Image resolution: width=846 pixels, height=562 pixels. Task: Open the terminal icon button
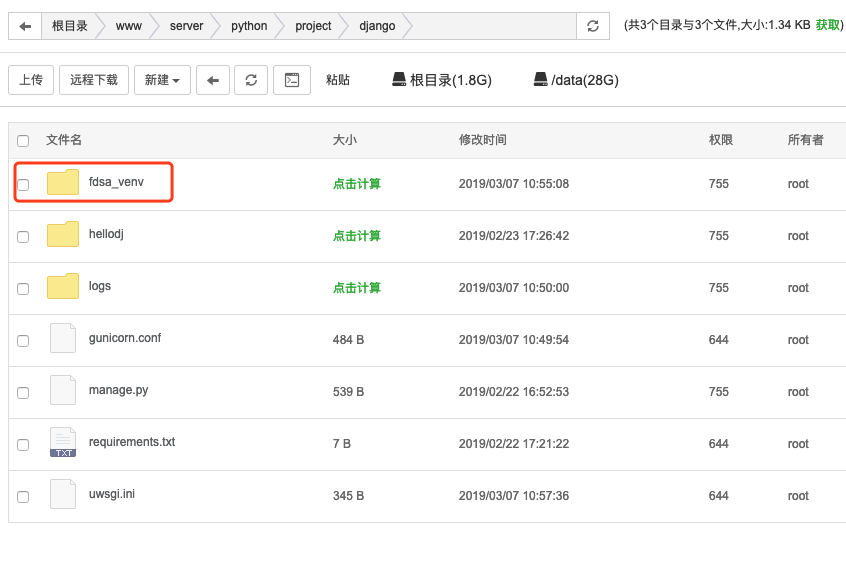[292, 80]
